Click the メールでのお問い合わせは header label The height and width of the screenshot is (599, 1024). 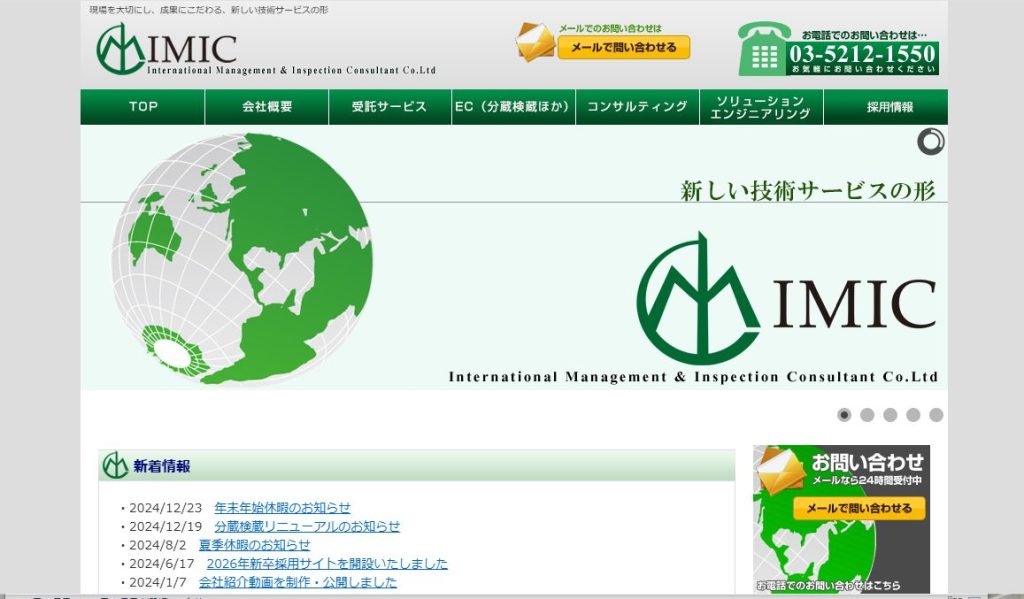click(x=610, y=28)
